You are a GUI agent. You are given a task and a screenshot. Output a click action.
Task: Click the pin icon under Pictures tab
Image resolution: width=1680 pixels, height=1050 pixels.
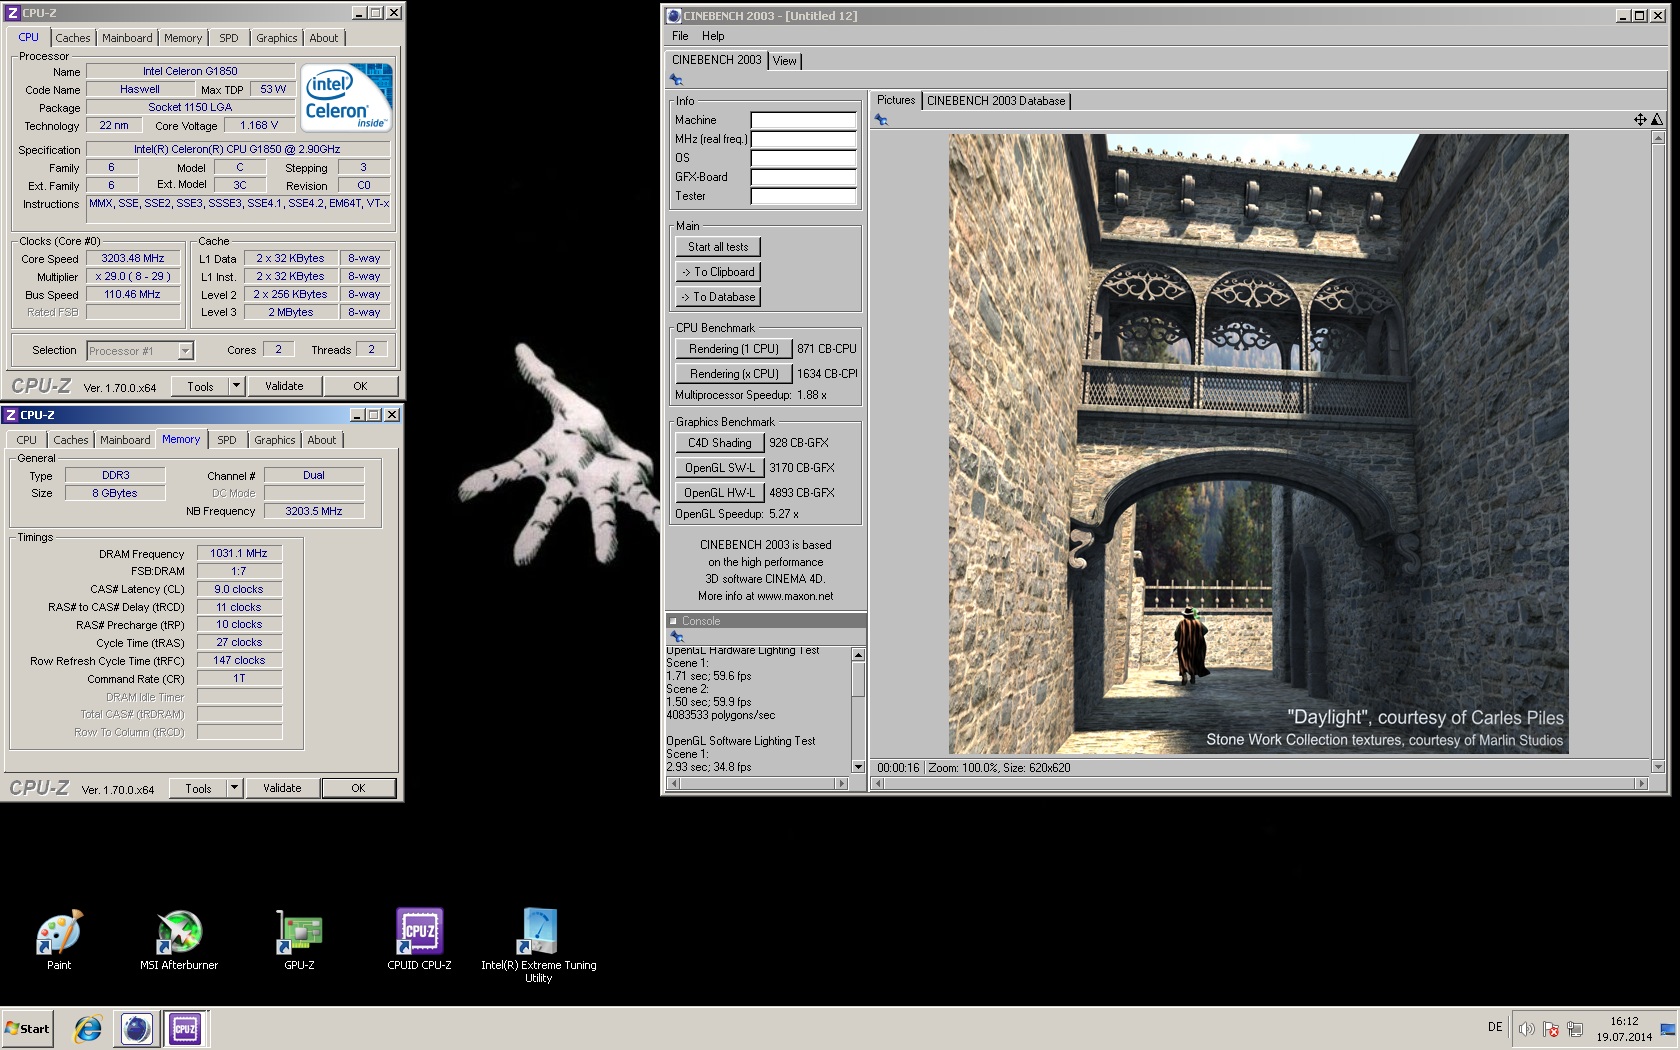pos(881,119)
